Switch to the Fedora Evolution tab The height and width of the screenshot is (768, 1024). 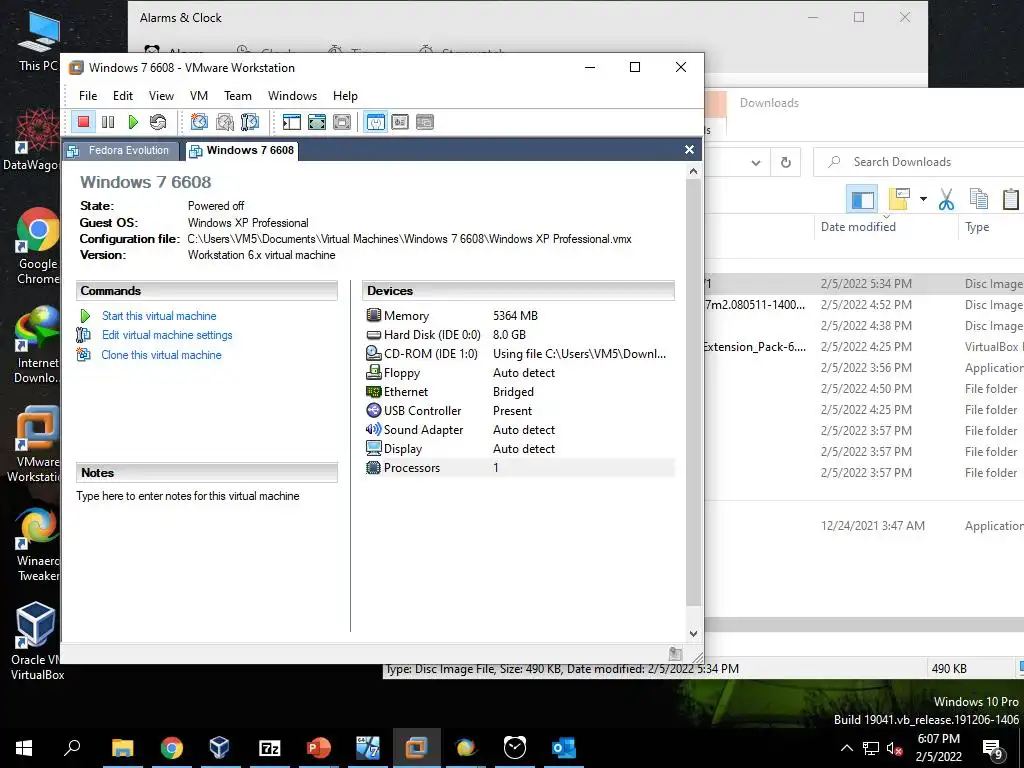(121, 151)
